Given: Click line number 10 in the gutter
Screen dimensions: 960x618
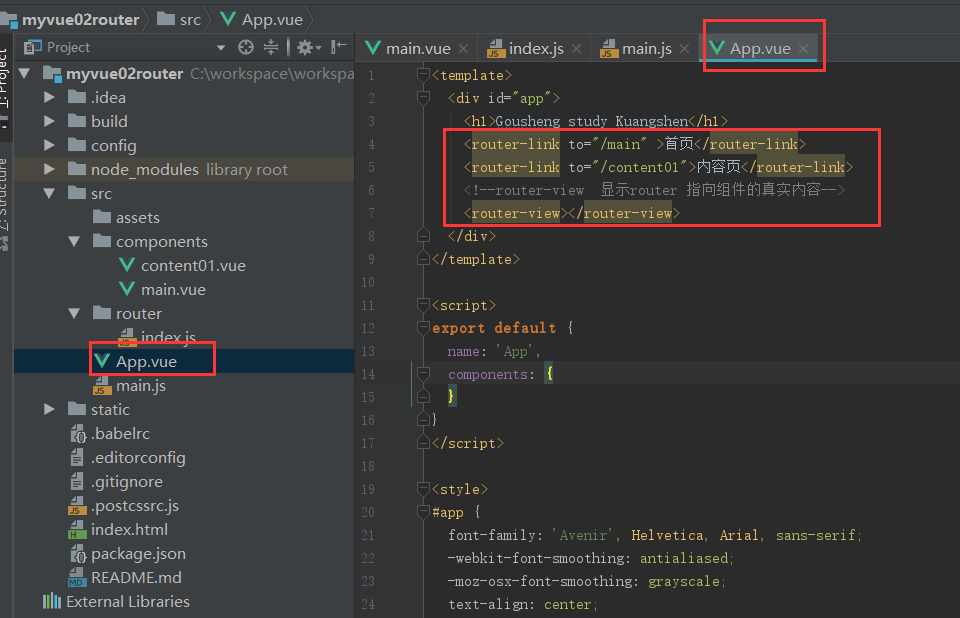Looking at the screenshot, I should (367, 282).
